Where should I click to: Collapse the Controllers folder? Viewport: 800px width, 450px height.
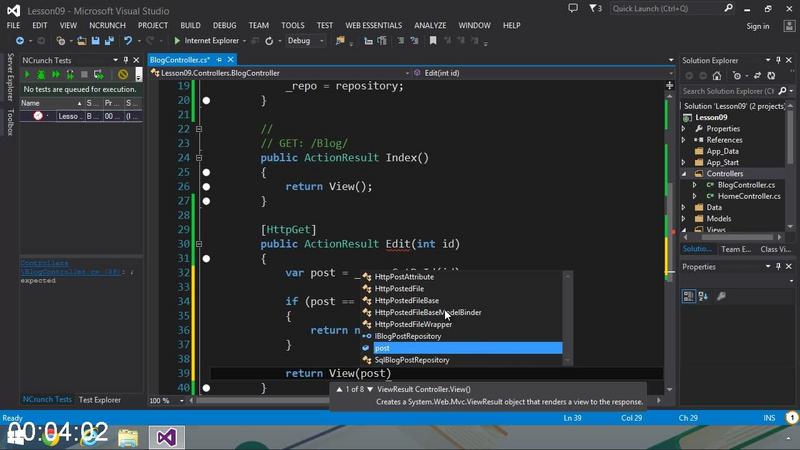[684, 173]
